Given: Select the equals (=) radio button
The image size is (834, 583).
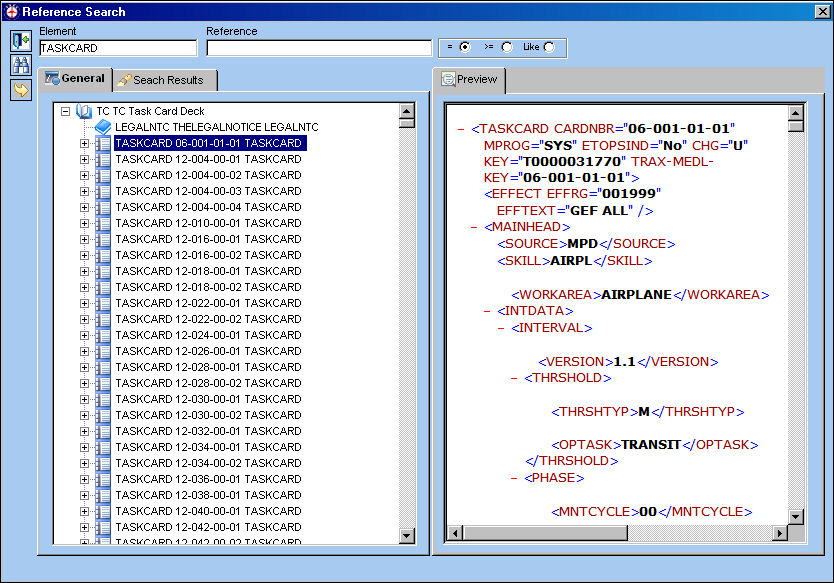Looking at the screenshot, I should pos(465,47).
